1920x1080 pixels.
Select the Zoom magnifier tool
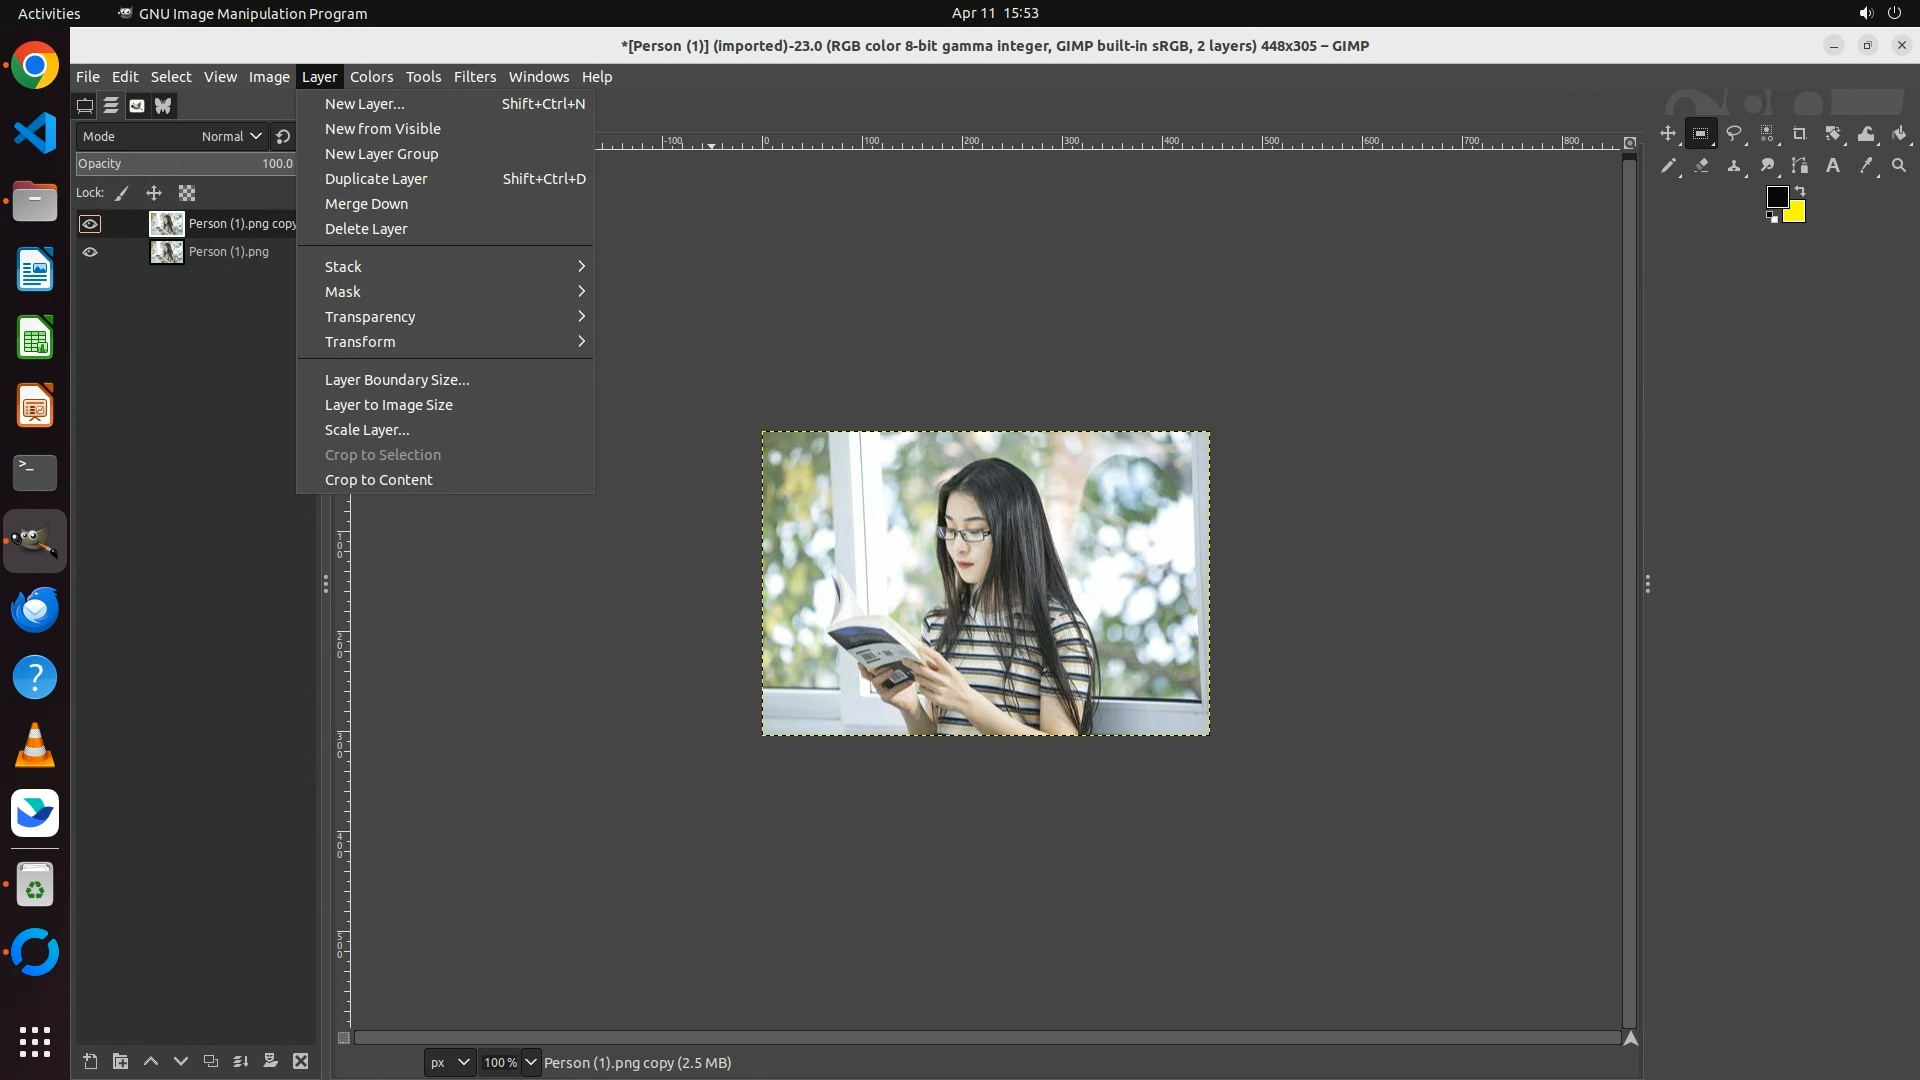(1899, 166)
